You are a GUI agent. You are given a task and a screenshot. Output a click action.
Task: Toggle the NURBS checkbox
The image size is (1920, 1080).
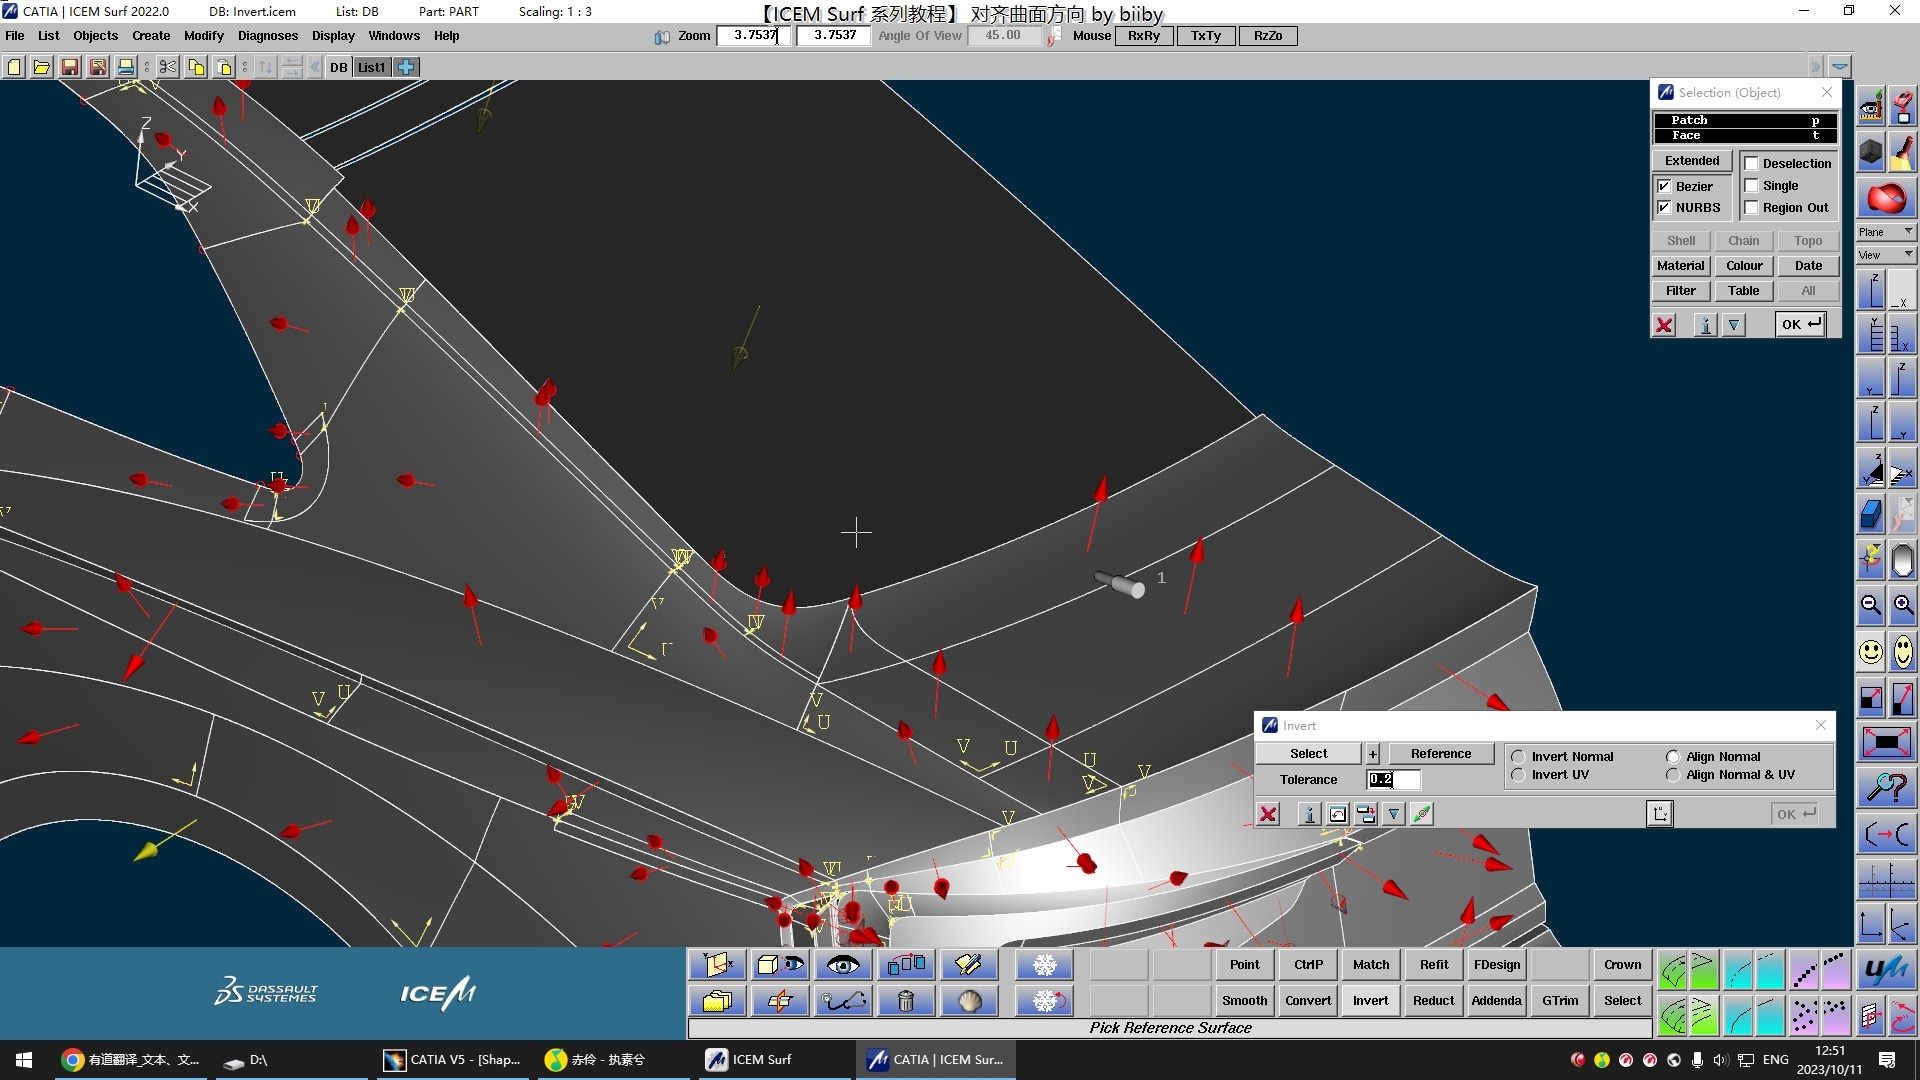(1664, 208)
